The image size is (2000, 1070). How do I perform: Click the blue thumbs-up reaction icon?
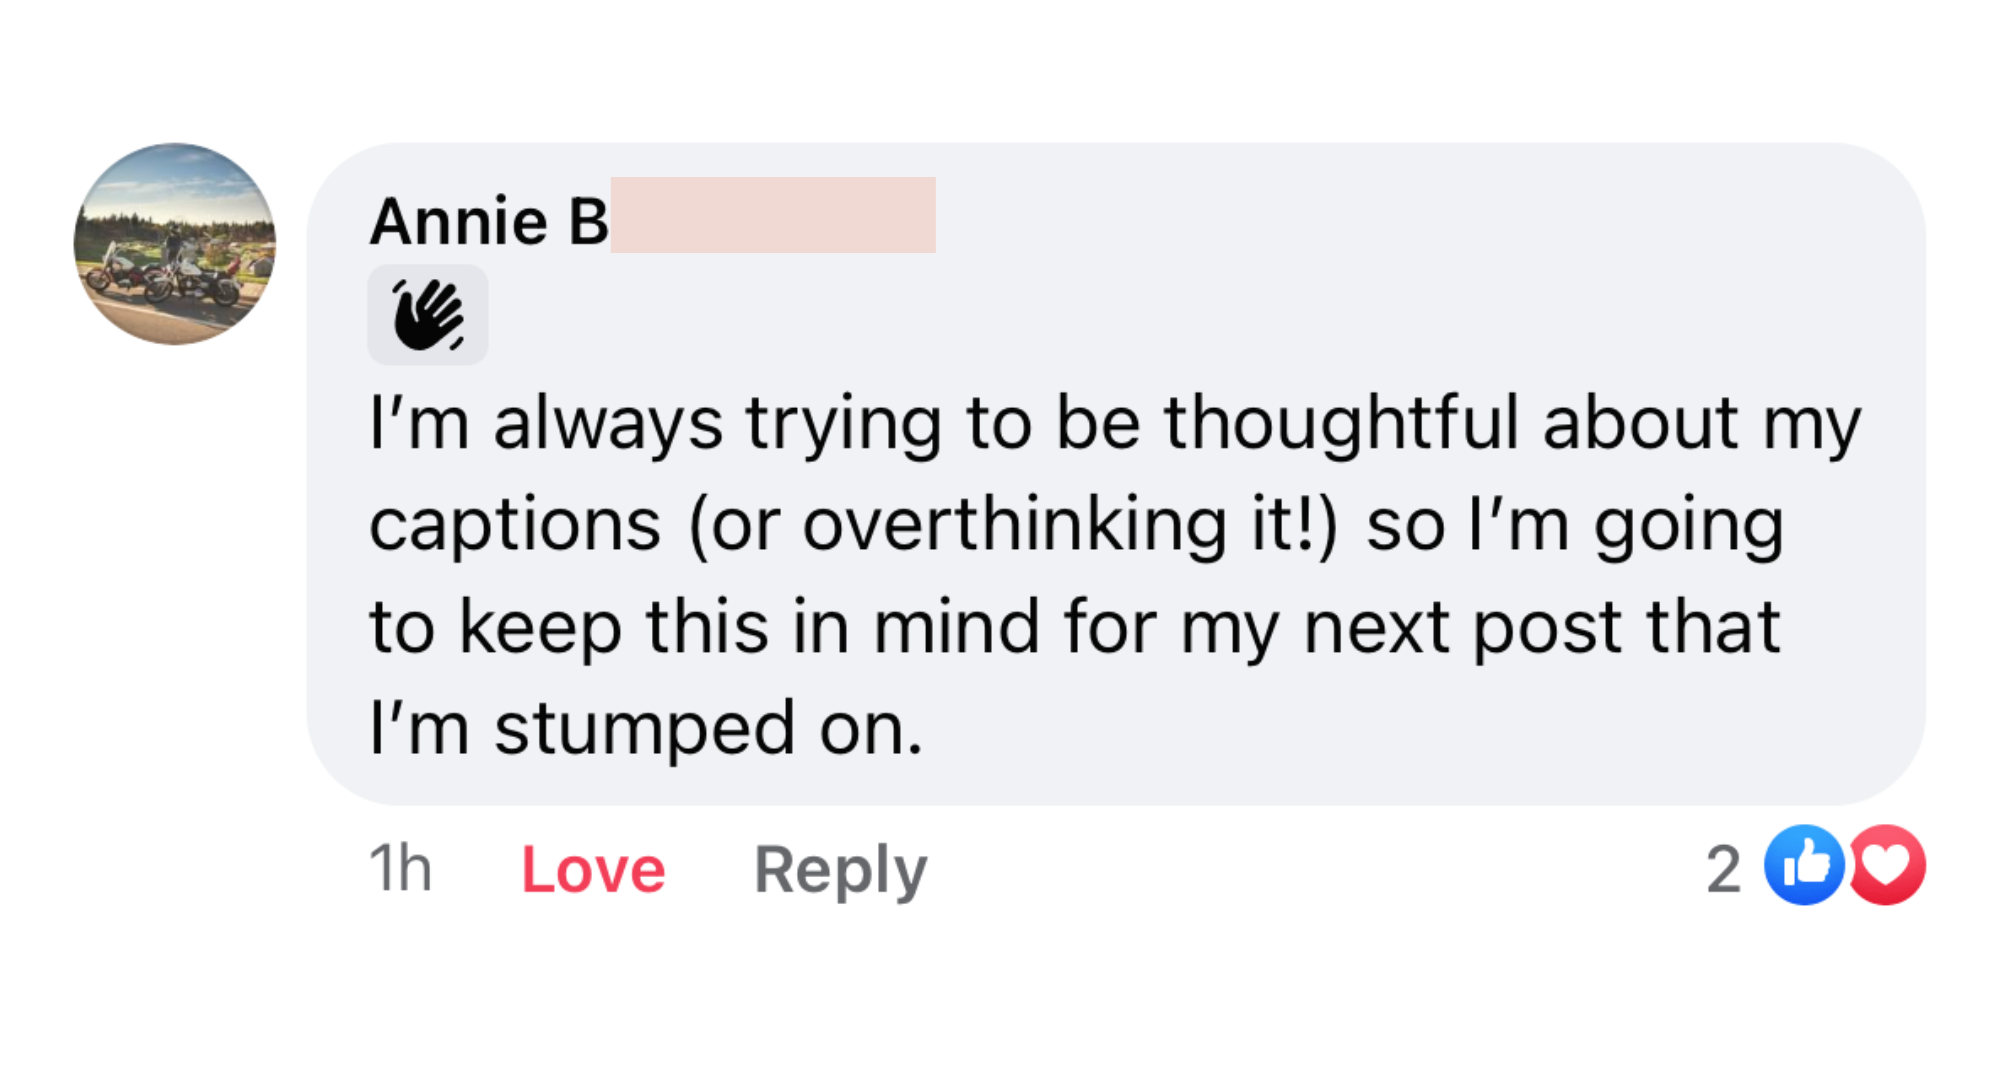1803,865
